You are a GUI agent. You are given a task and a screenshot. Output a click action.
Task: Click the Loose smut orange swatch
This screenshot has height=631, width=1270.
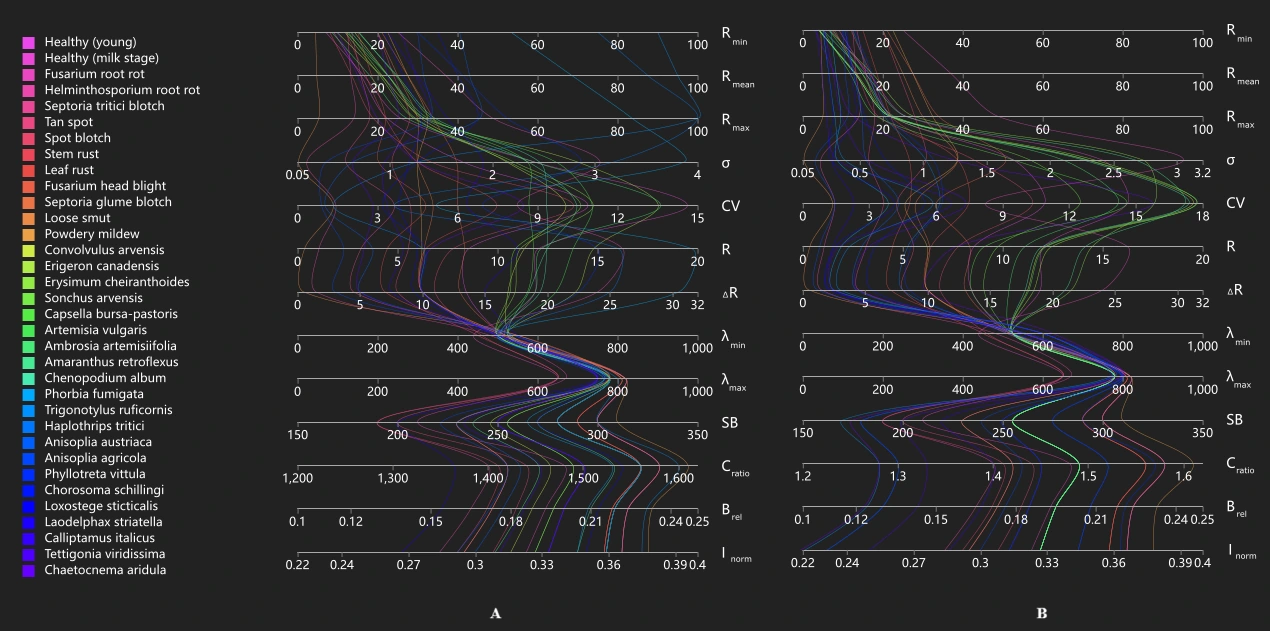pos(29,218)
